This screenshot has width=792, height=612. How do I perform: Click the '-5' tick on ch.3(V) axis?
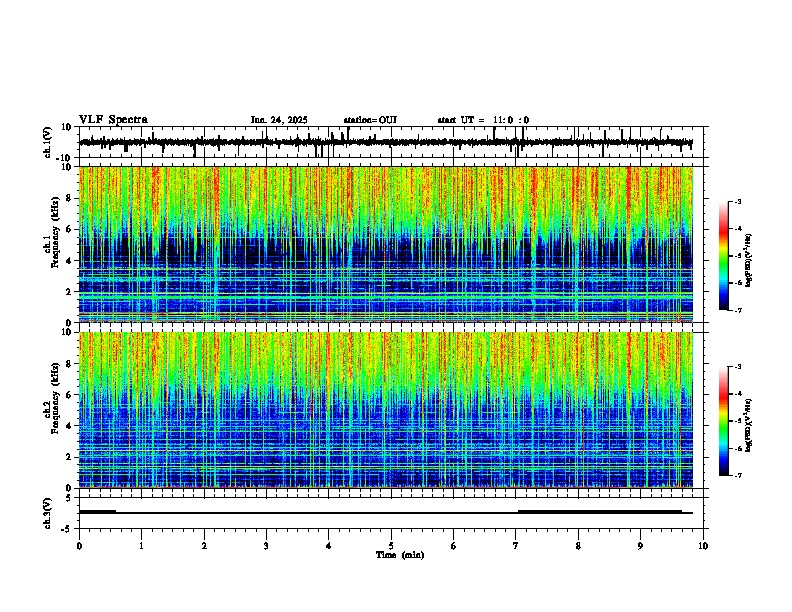click(x=66, y=529)
